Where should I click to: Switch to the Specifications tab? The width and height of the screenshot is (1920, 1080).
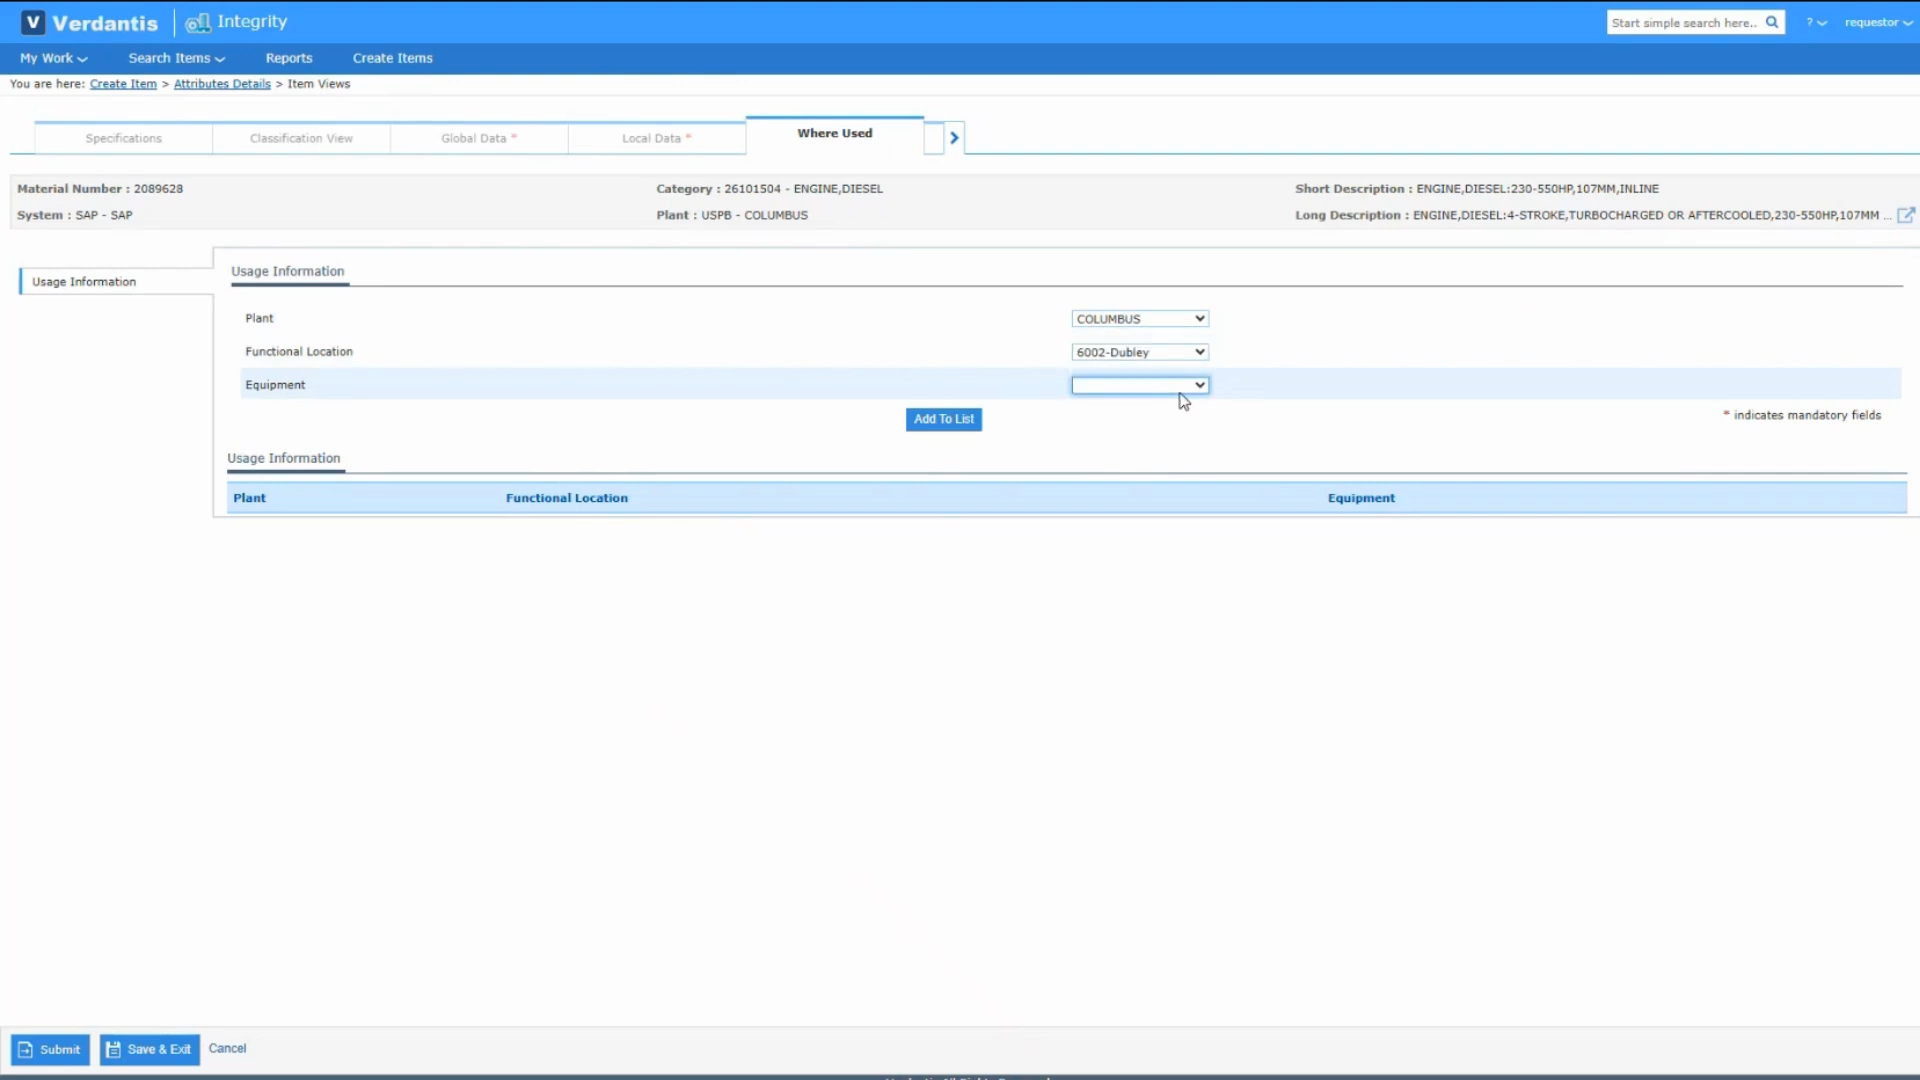click(123, 137)
